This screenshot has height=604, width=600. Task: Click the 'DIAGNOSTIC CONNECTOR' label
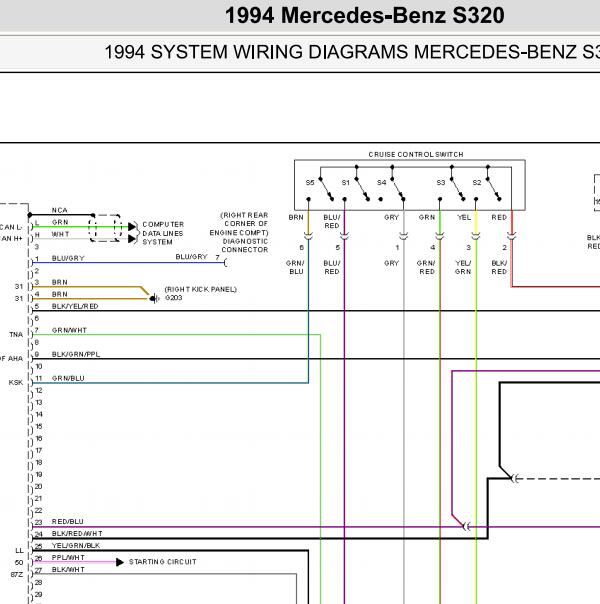tap(245, 245)
